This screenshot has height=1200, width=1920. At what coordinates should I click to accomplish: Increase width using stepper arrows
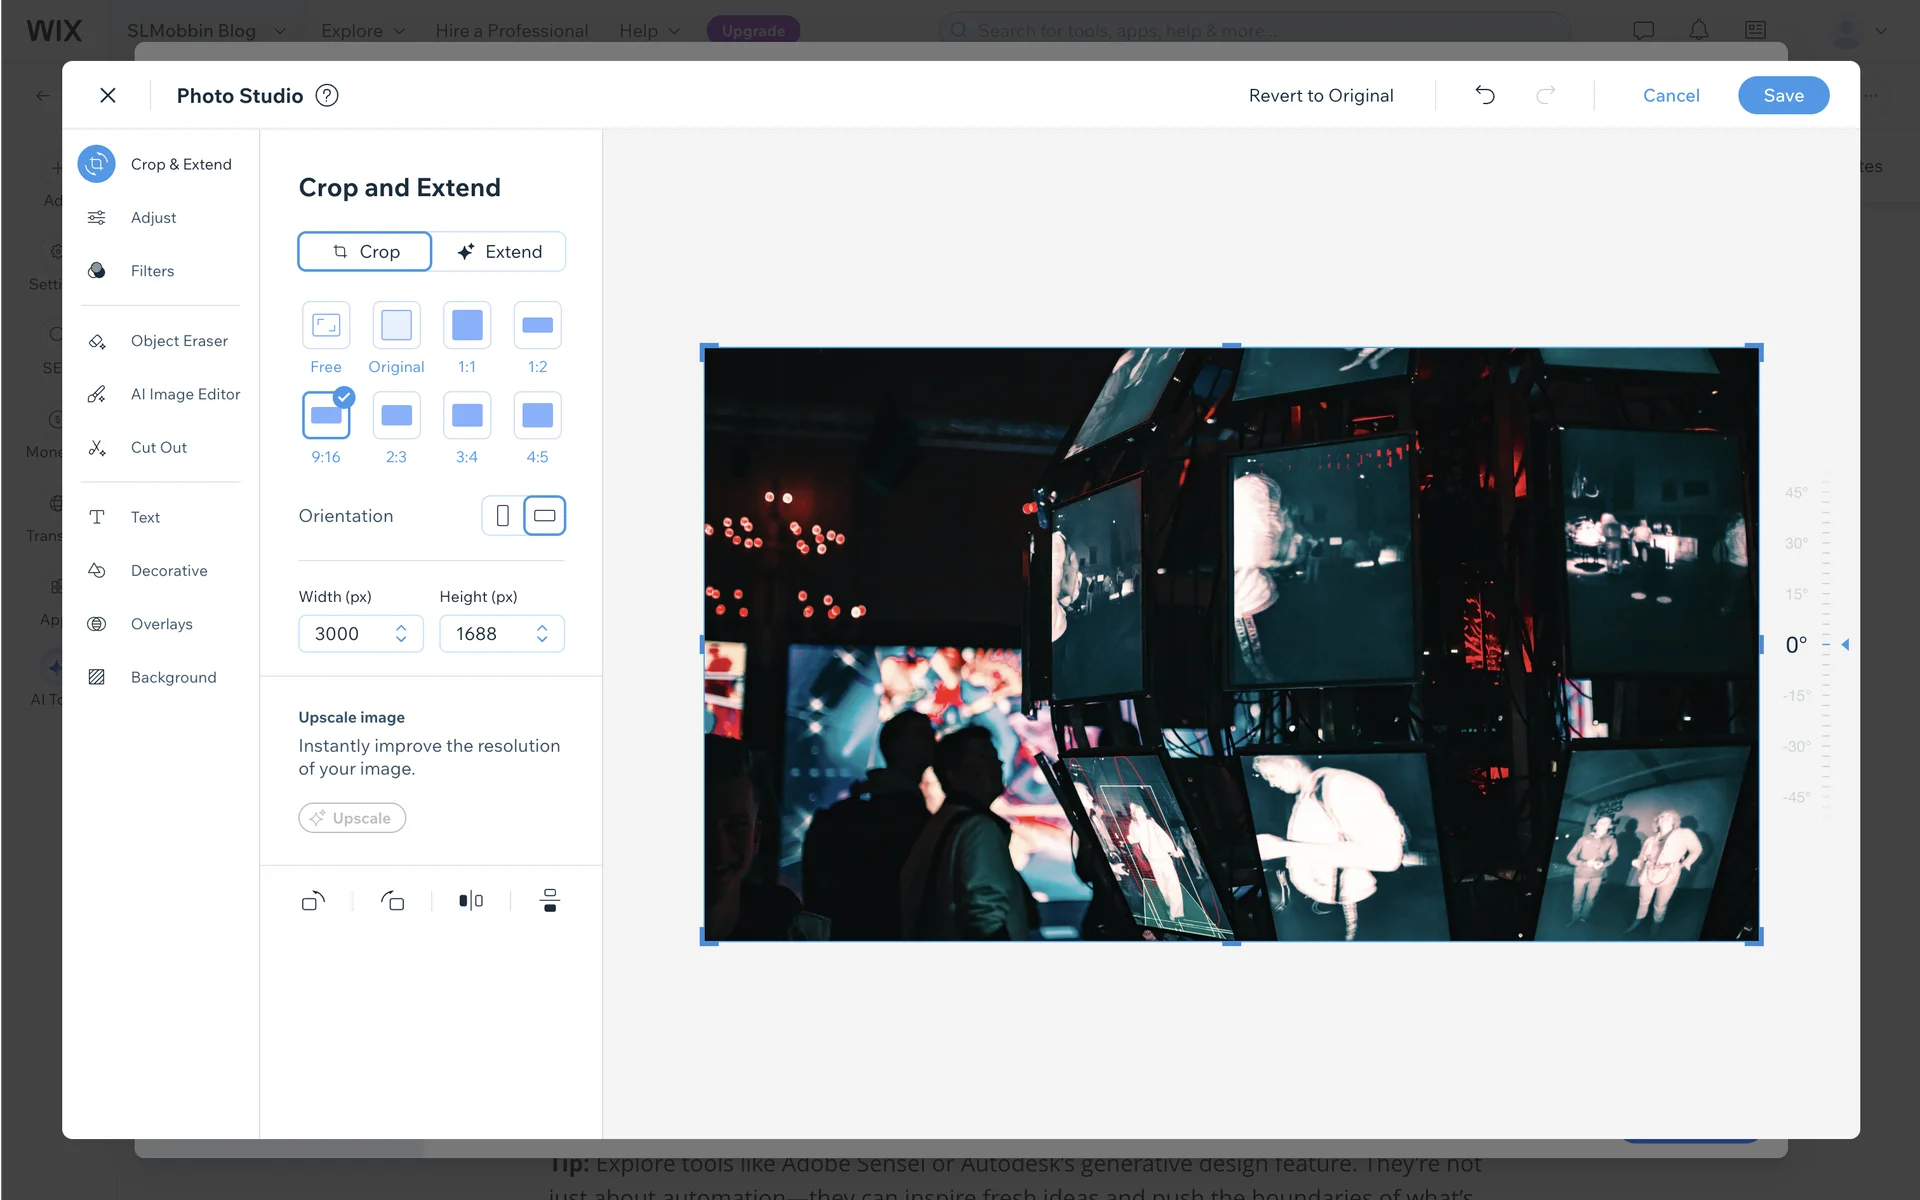401,628
